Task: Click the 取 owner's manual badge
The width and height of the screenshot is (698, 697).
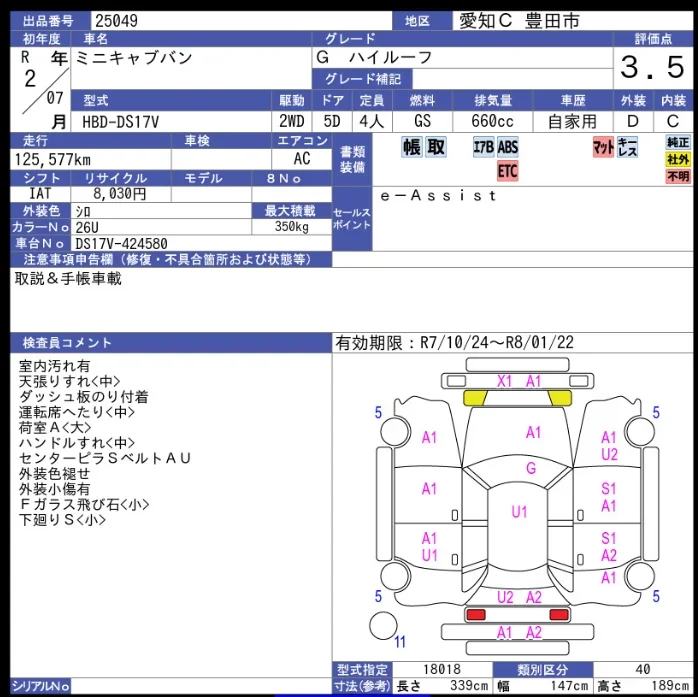Action: click(x=436, y=147)
